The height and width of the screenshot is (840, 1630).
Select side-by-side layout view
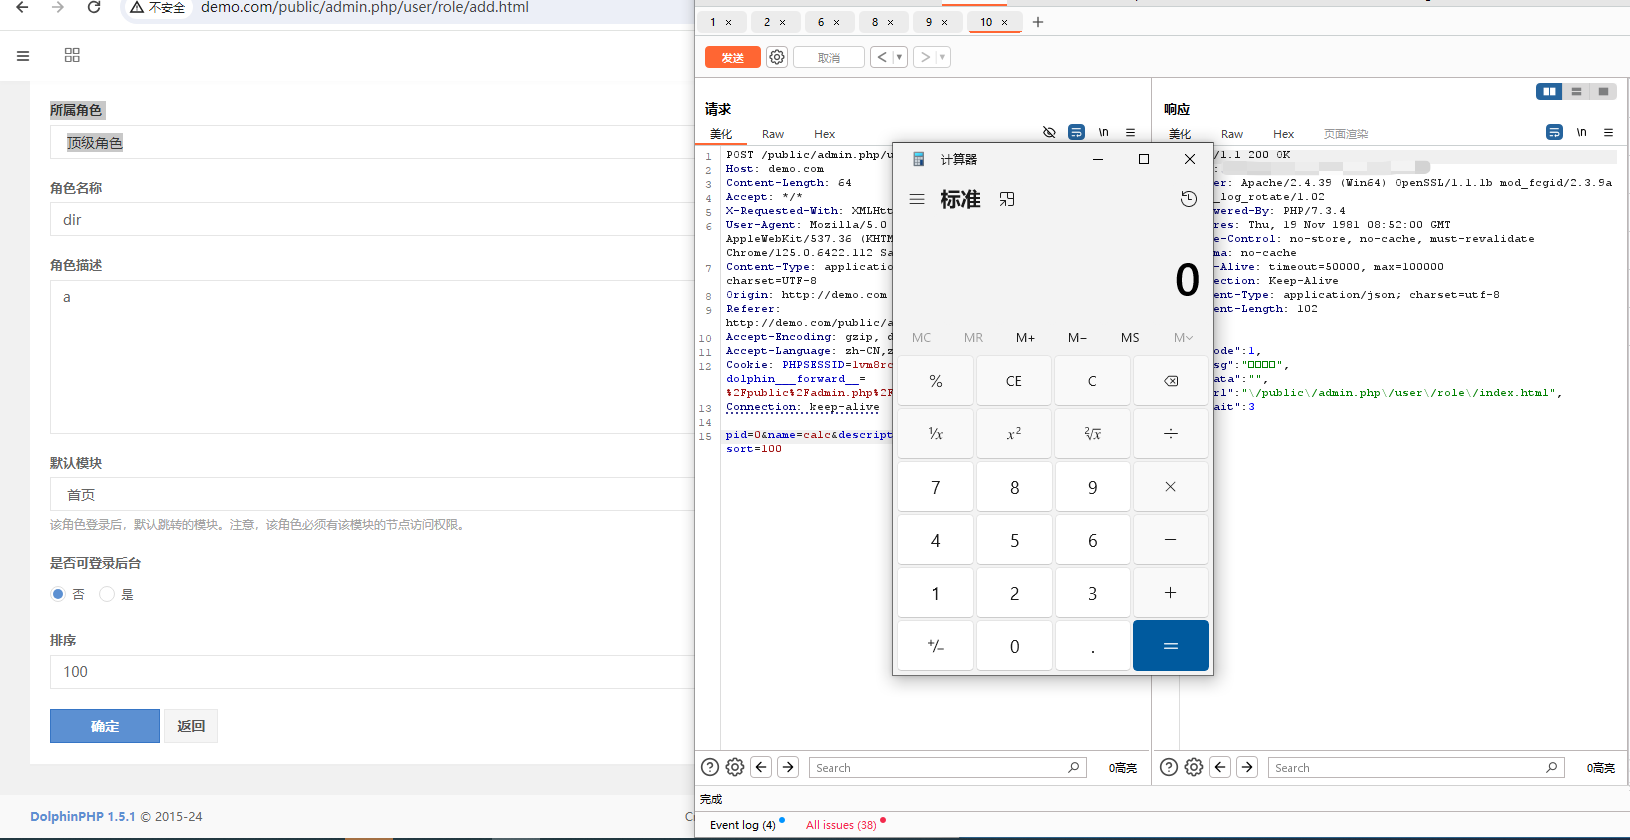(x=1549, y=91)
